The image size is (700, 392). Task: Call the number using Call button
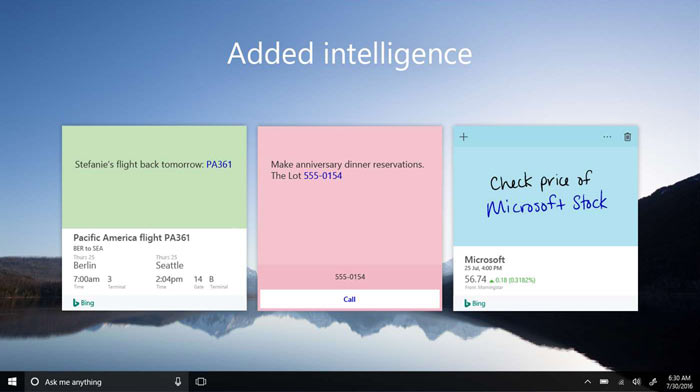coord(350,299)
